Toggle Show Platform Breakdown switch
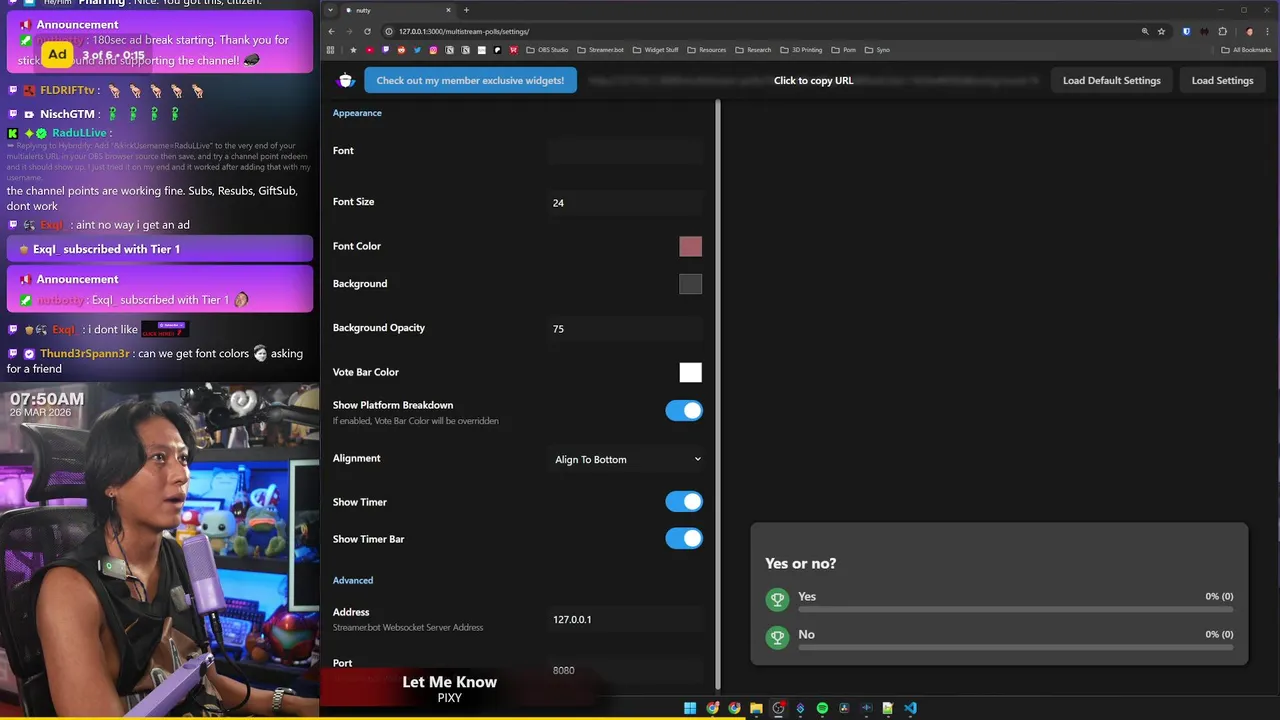Image resolution: width=1280 pixels, height=720 pixels. pyautogui.click(x=684, y=410)
